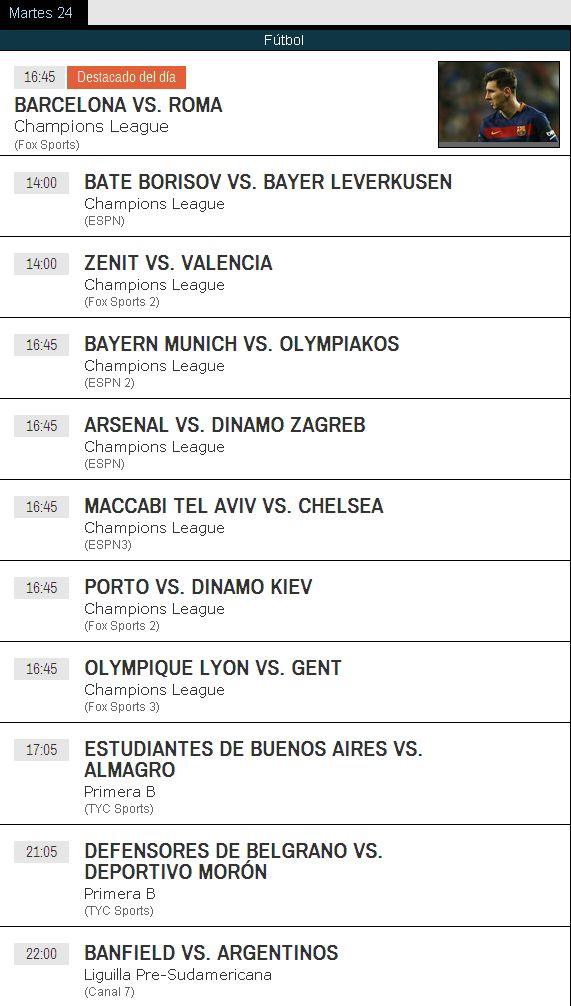Click the 22:00 time badge

pyautogui.click(x=41, y=954)
